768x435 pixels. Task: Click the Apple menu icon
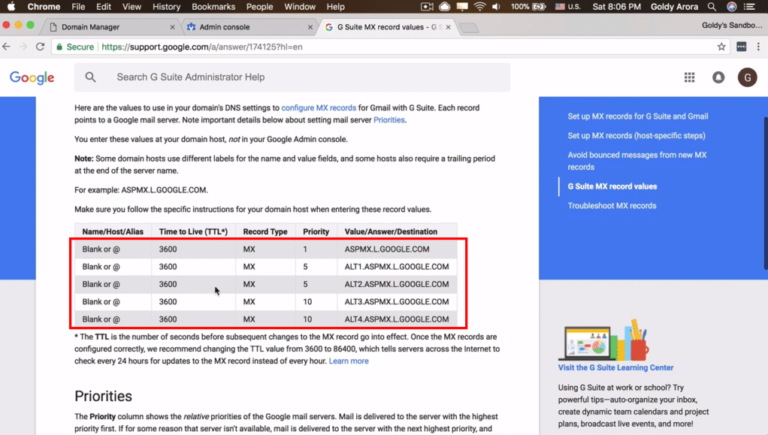tap(11, 7)
